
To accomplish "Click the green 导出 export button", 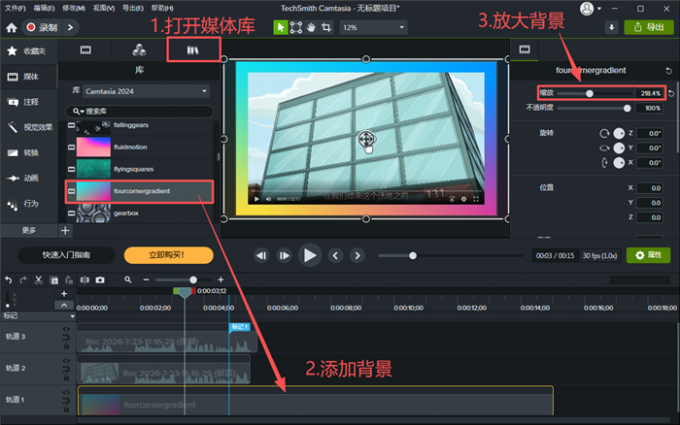I will click(649, 27).
